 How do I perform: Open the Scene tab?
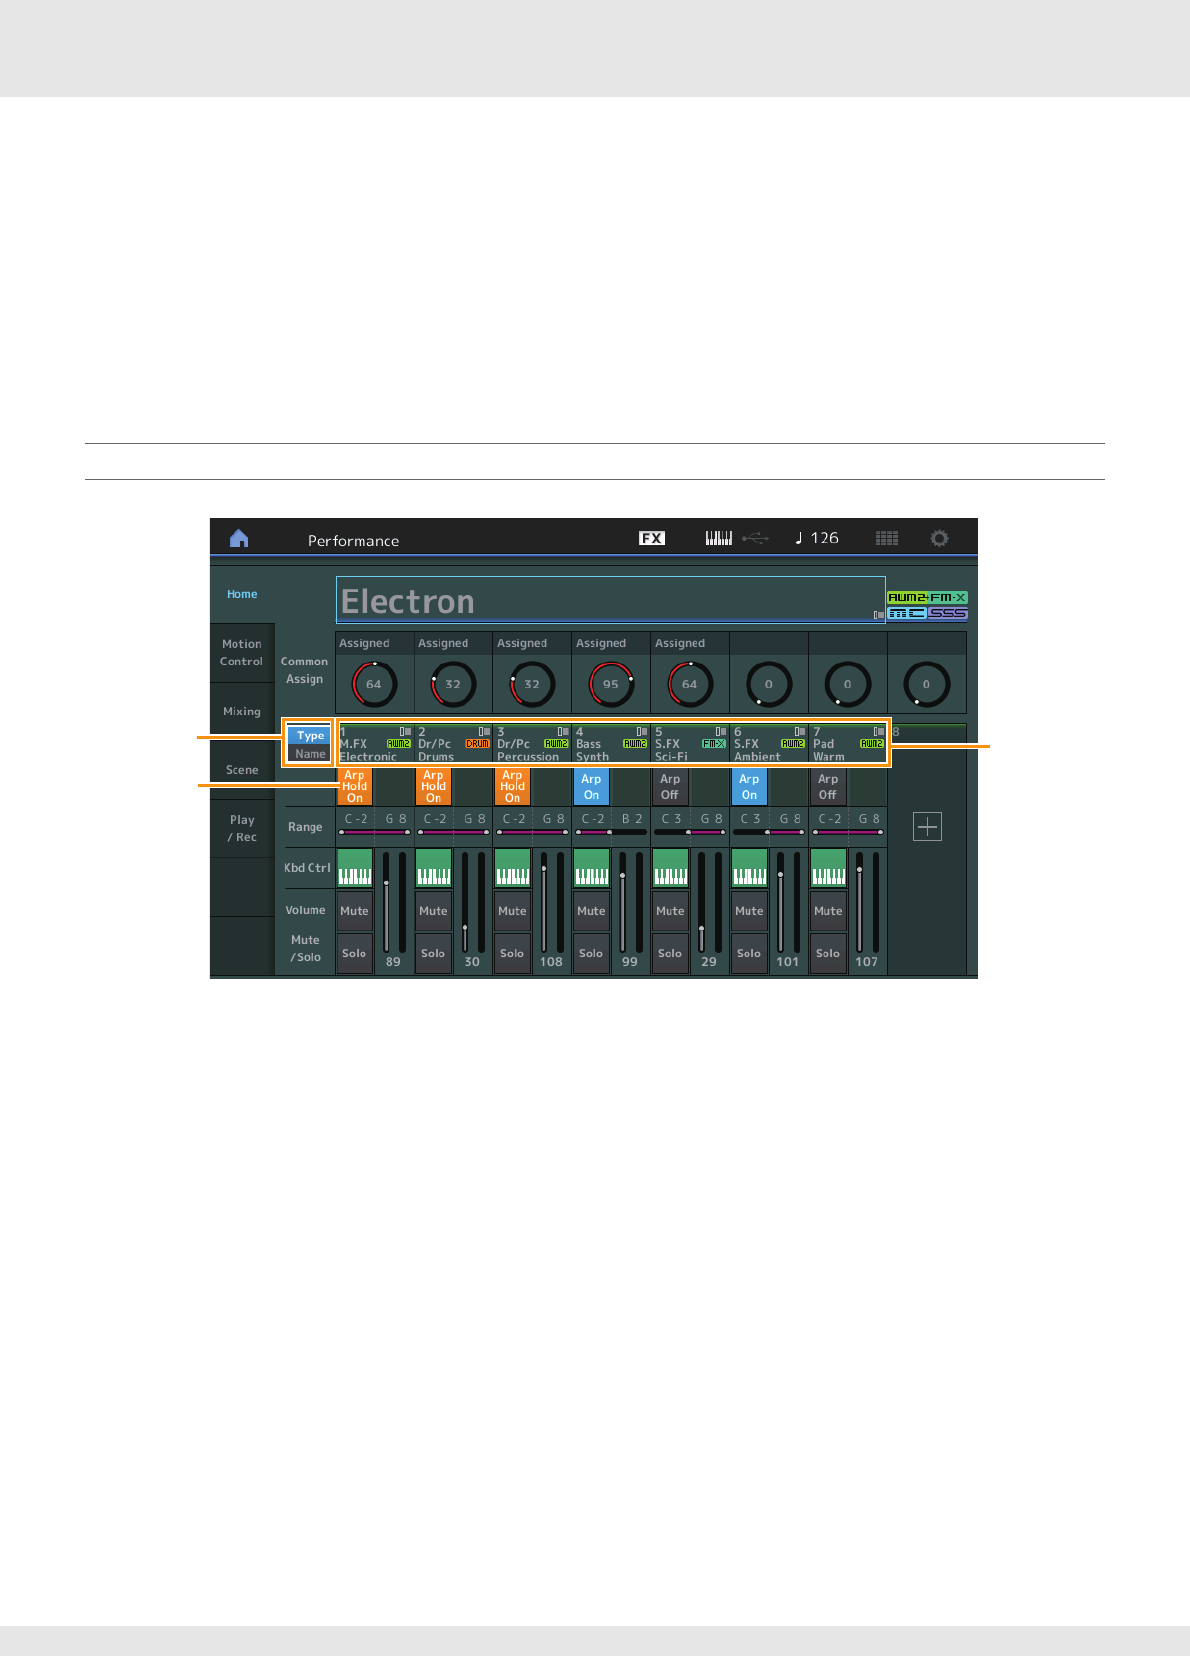[x=242, y=770]
